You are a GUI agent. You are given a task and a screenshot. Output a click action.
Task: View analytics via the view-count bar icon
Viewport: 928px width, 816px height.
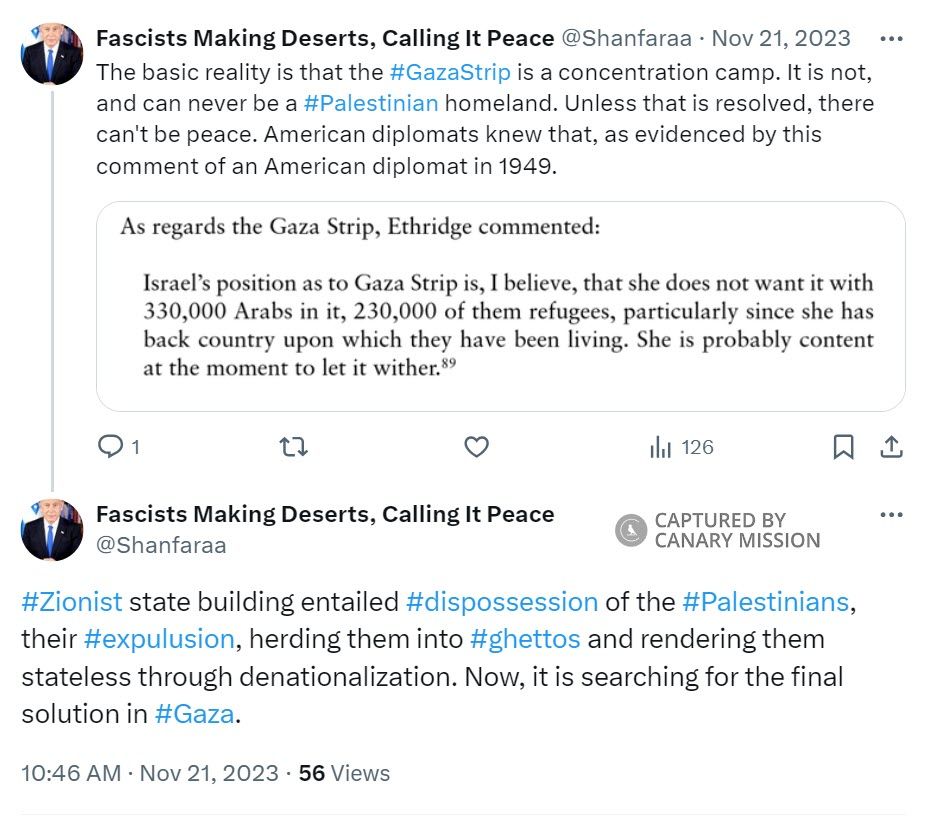(660, 448)
